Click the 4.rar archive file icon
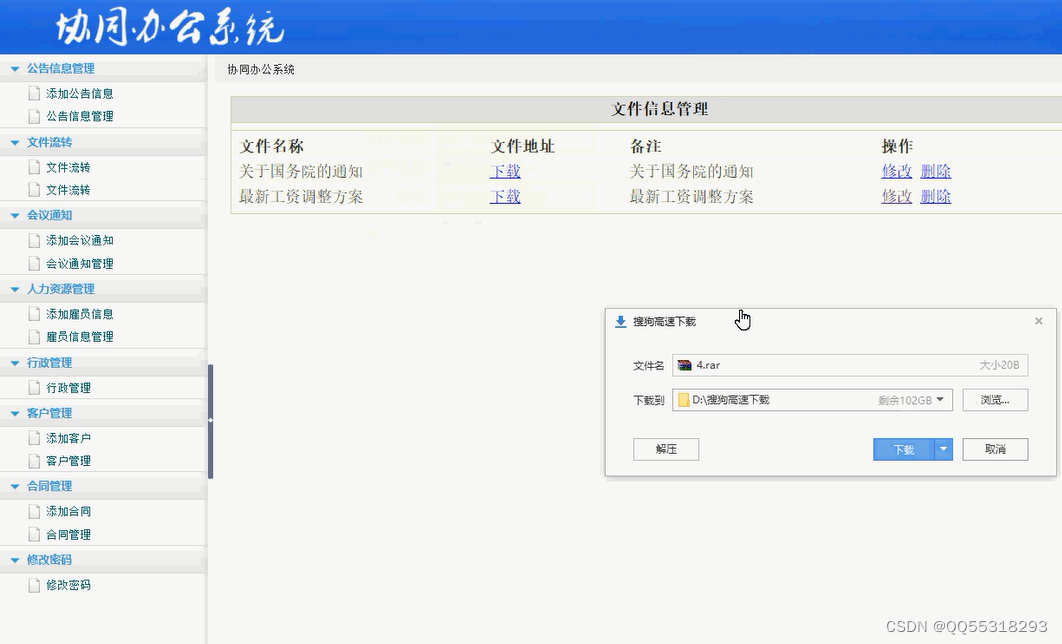1062x644 pixels. click(684, 365)
